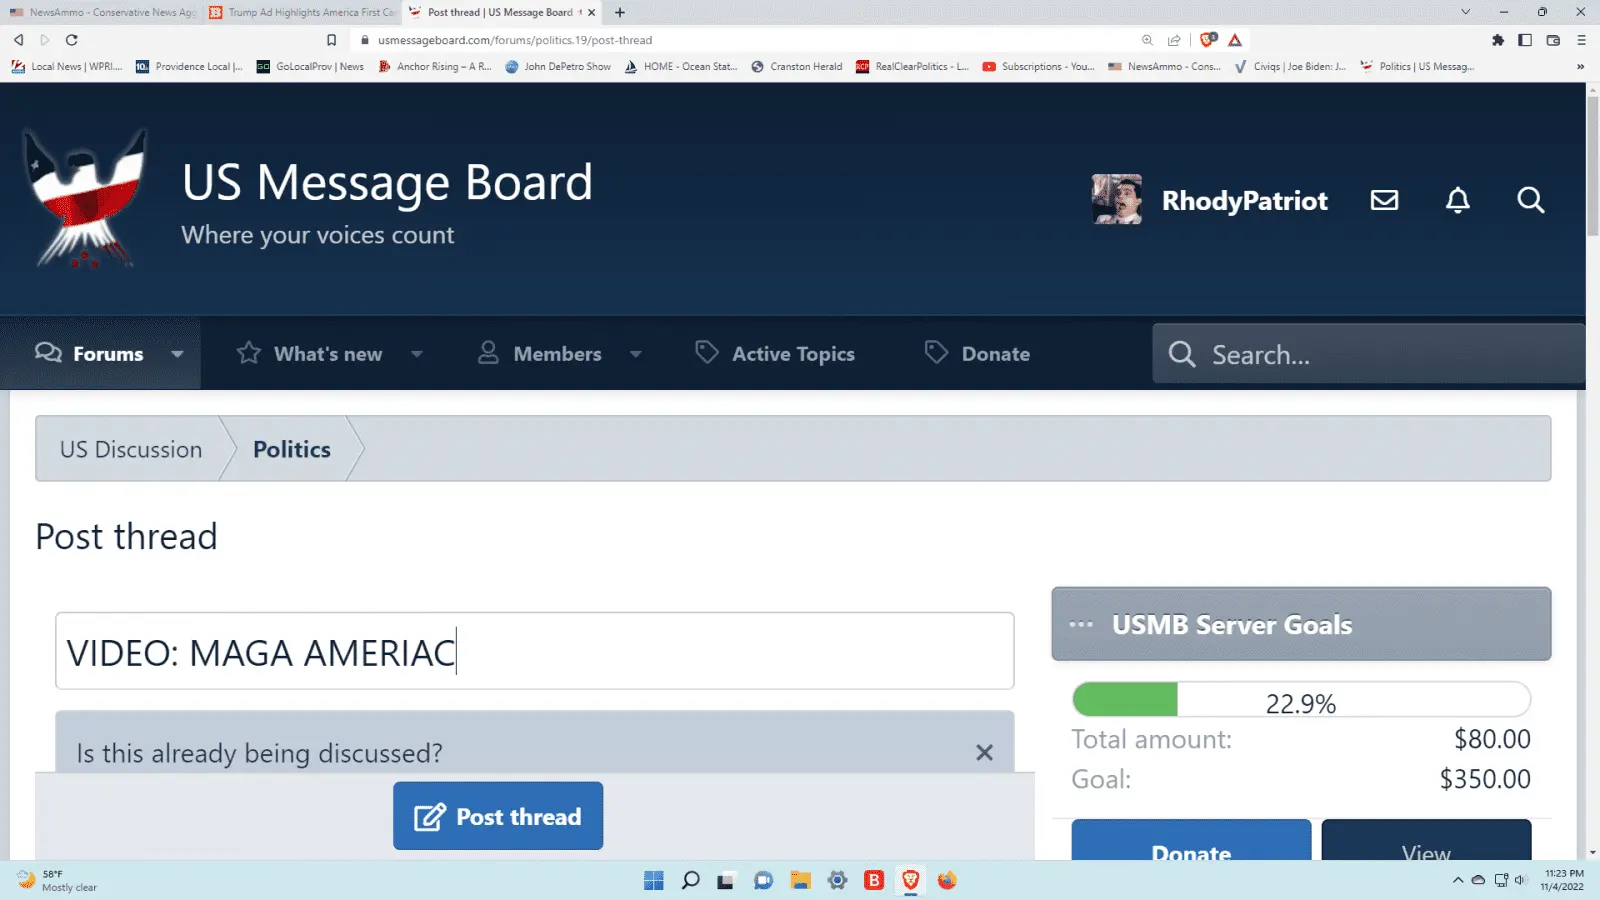Open the Providence Local bookmark

(x=189, y=67)
